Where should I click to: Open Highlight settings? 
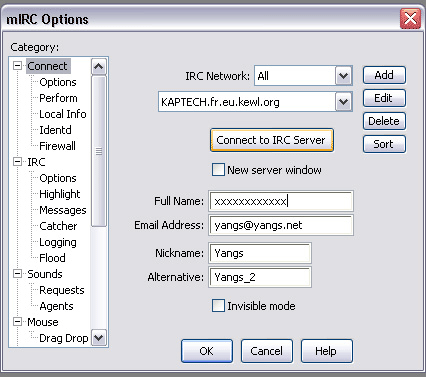[x=60, y=194]
